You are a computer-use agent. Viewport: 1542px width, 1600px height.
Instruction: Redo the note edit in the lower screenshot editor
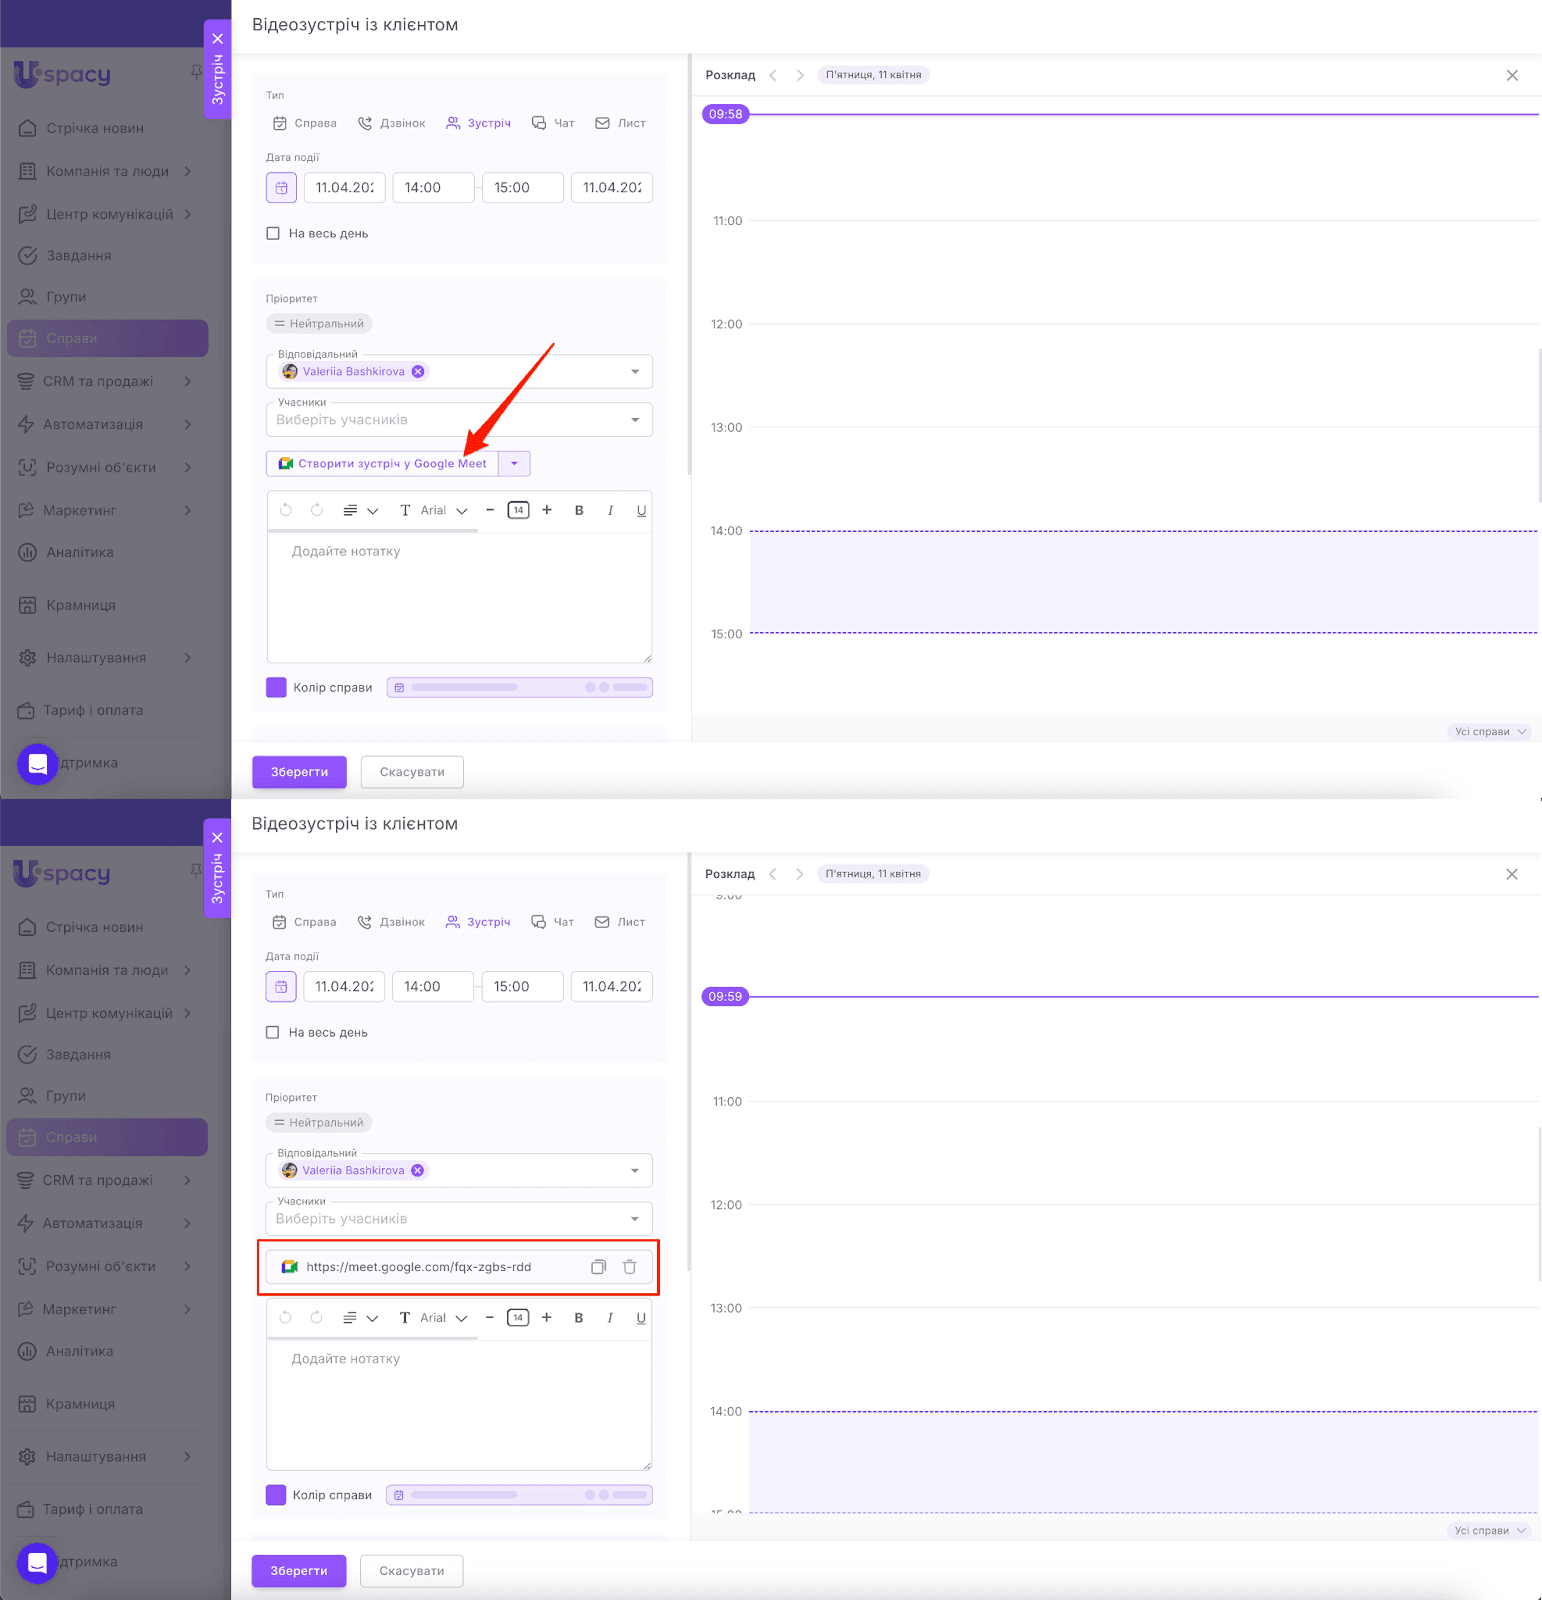tap(317, 1318)
